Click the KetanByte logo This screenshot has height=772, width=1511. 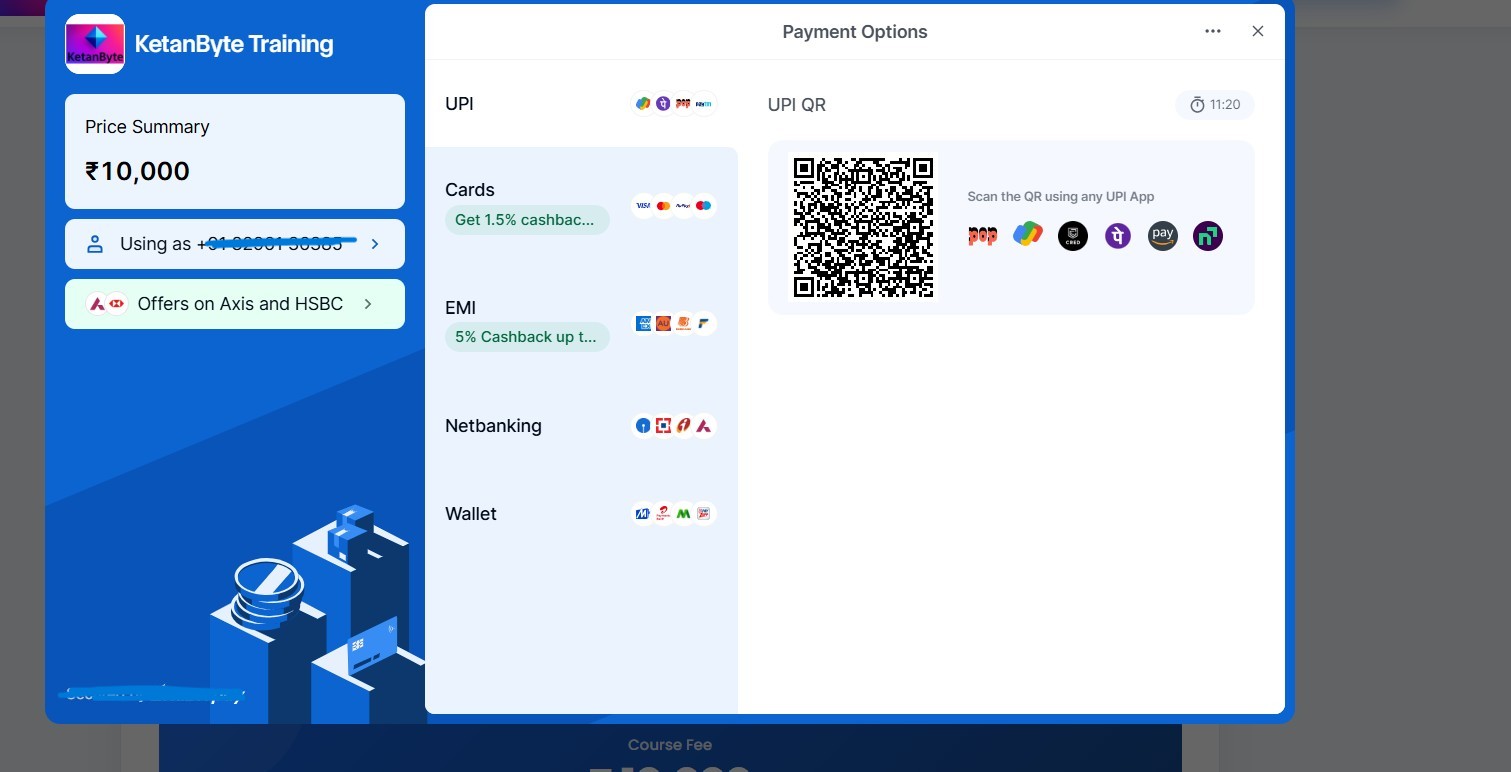pos(95,44)
